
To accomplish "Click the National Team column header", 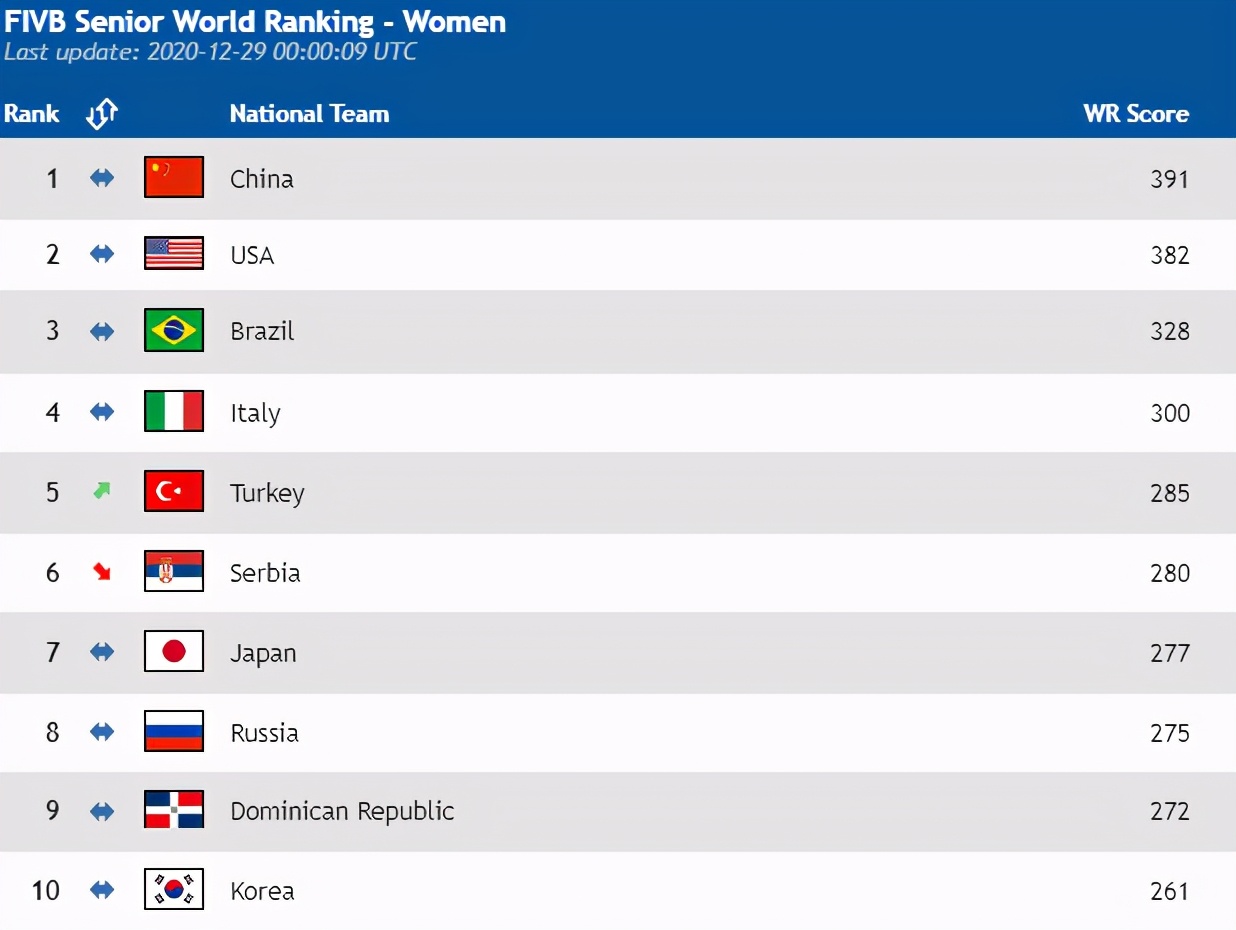I will pyautogui.click(x=309, y=114).
